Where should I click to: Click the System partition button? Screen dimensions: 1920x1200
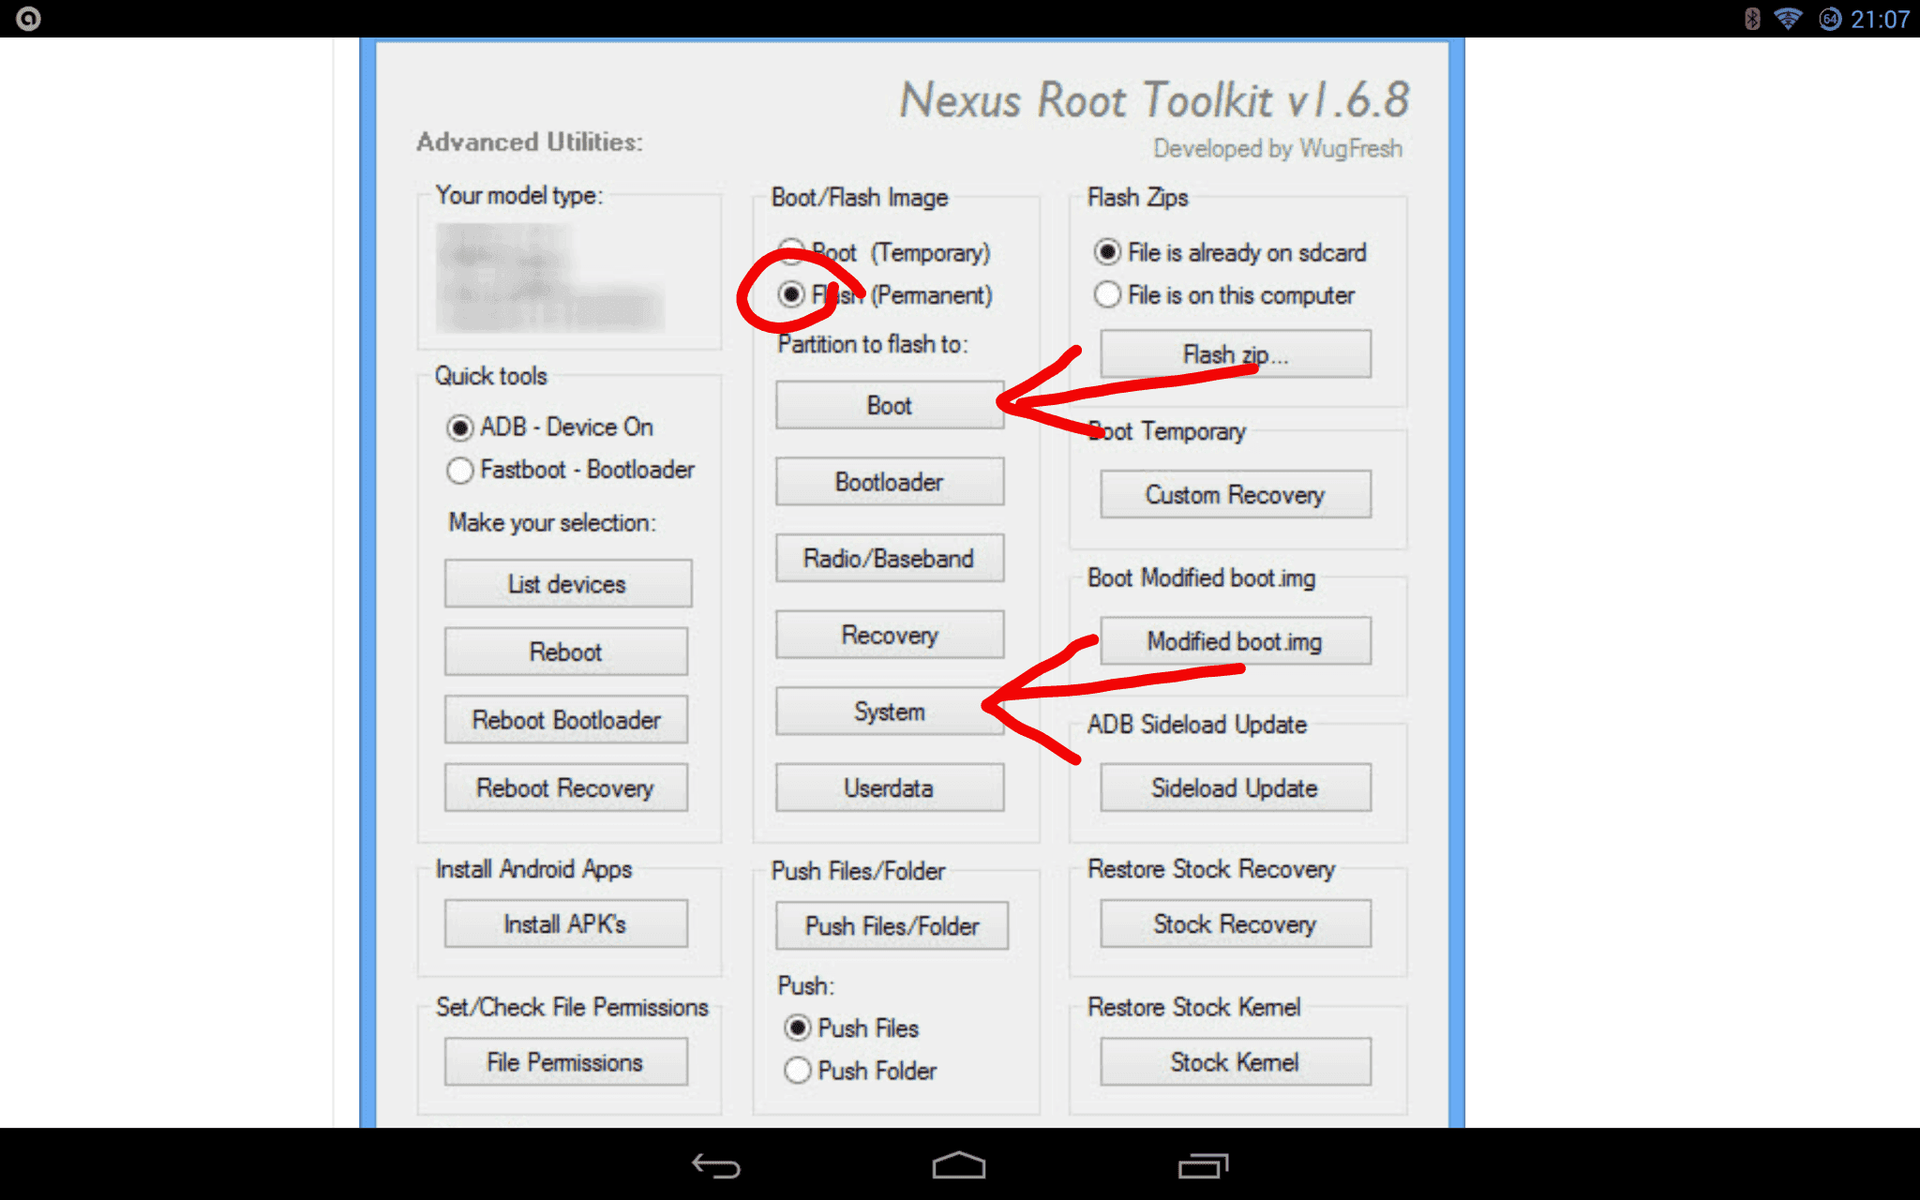click(x=889, y=711)
